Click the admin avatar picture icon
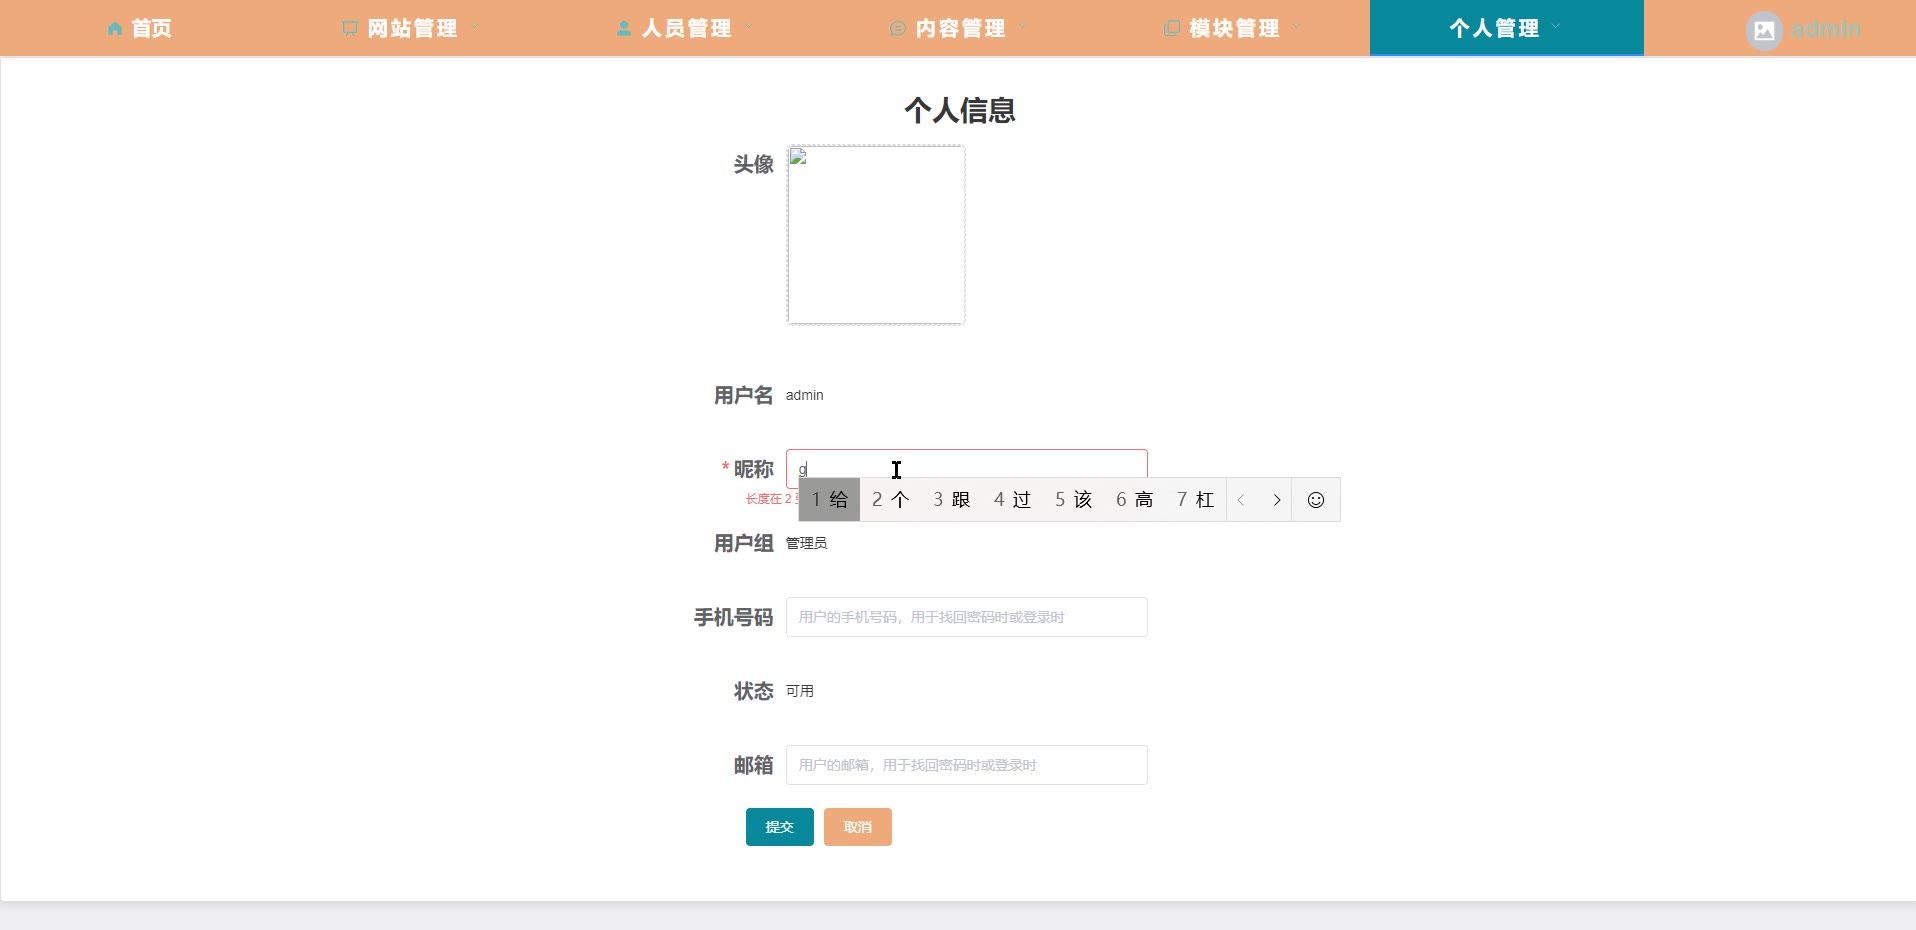The width and height of the screenshot is (1916, 930). 1765,30
